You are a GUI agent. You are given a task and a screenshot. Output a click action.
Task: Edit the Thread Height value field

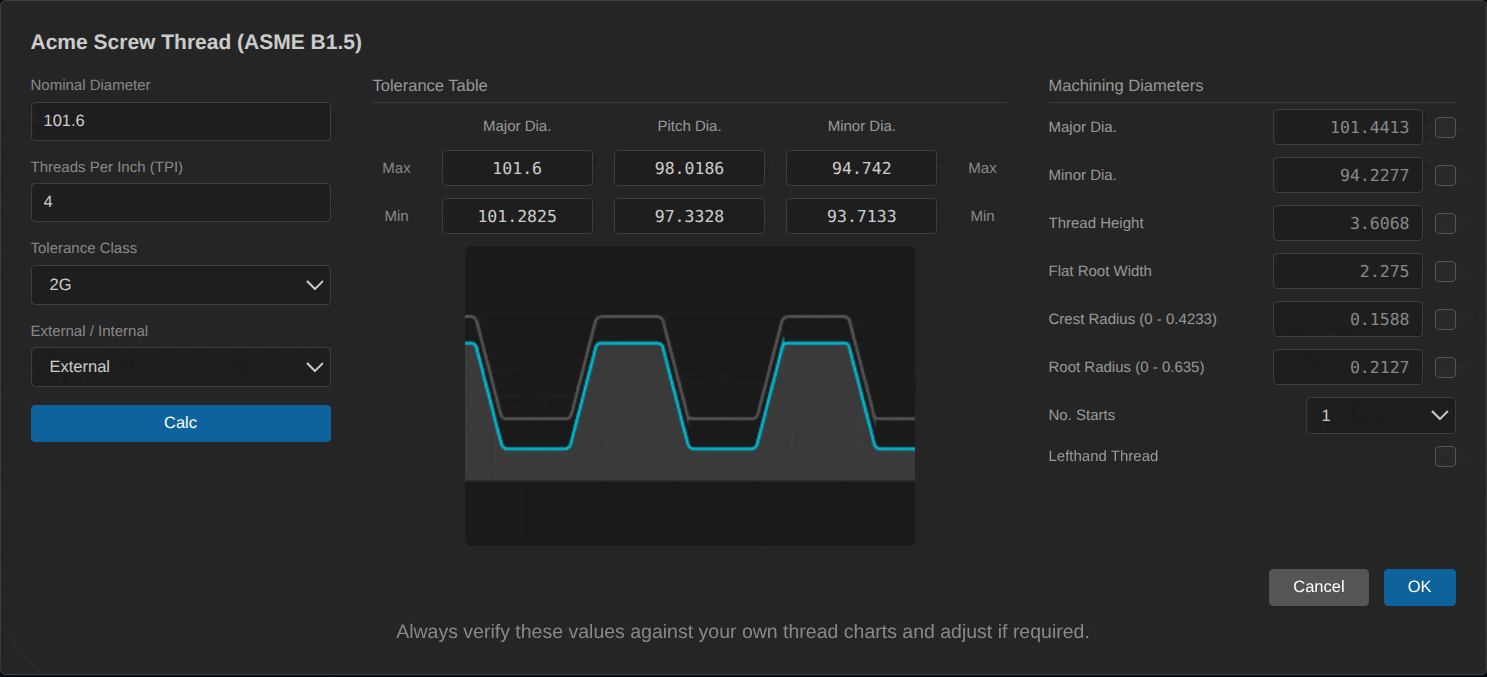[1347, 224]
